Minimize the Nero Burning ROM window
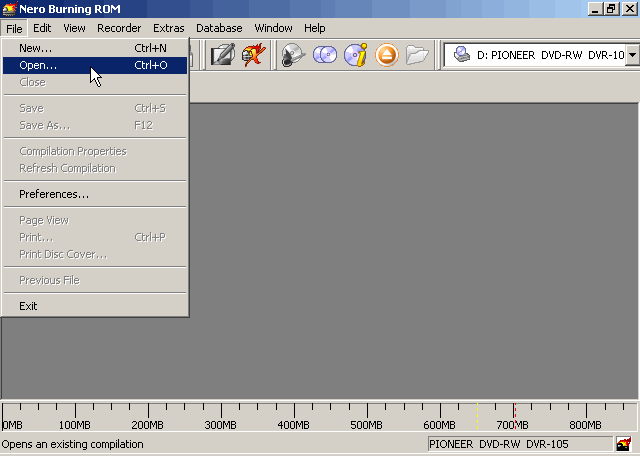This screenshot has height=456, width=640. (x=595, y=9)
